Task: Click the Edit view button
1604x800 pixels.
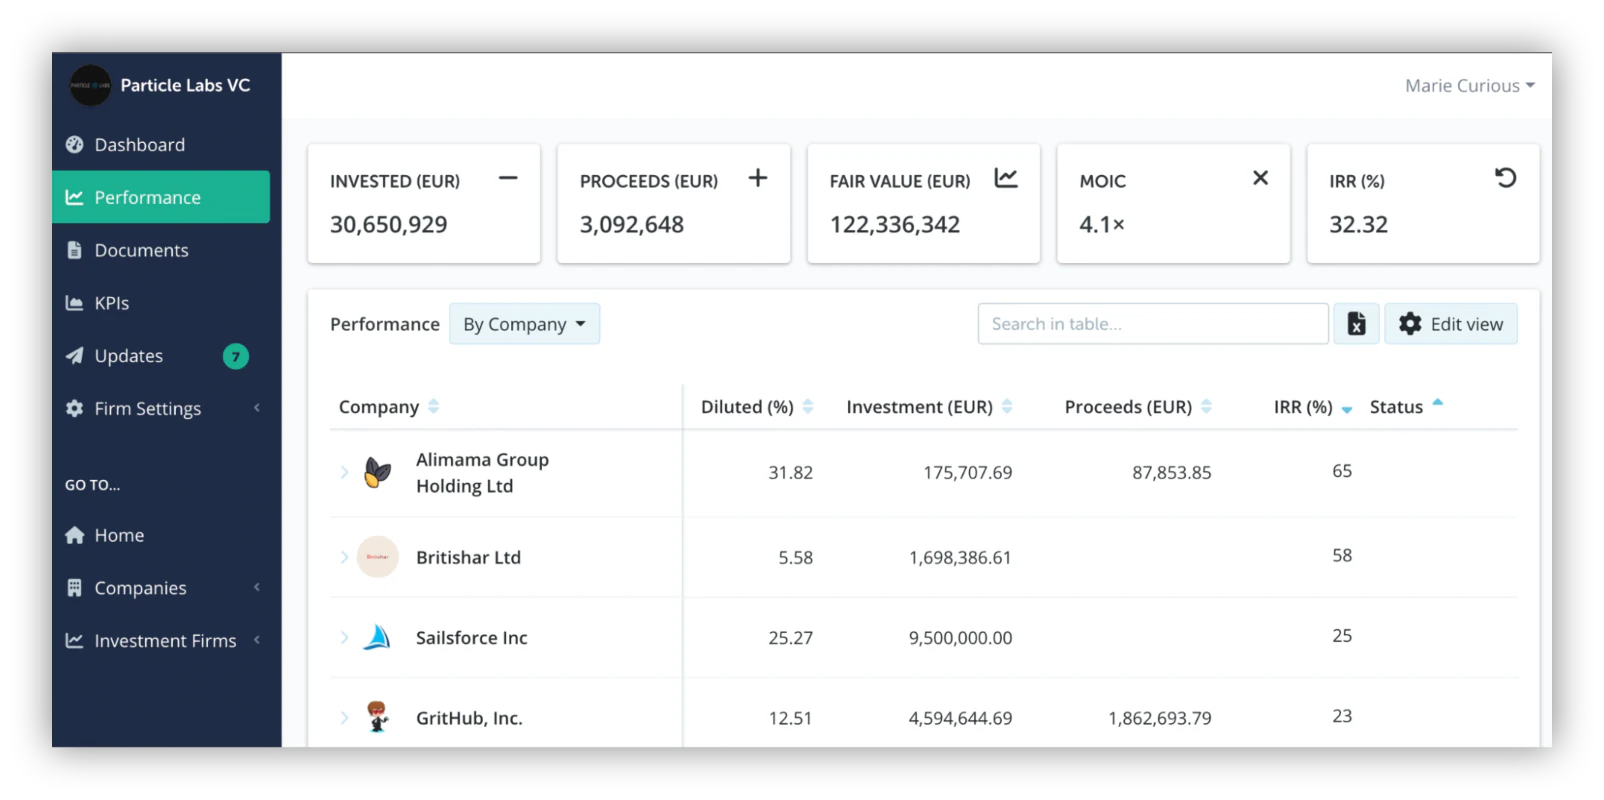Action: [1451, 324]
